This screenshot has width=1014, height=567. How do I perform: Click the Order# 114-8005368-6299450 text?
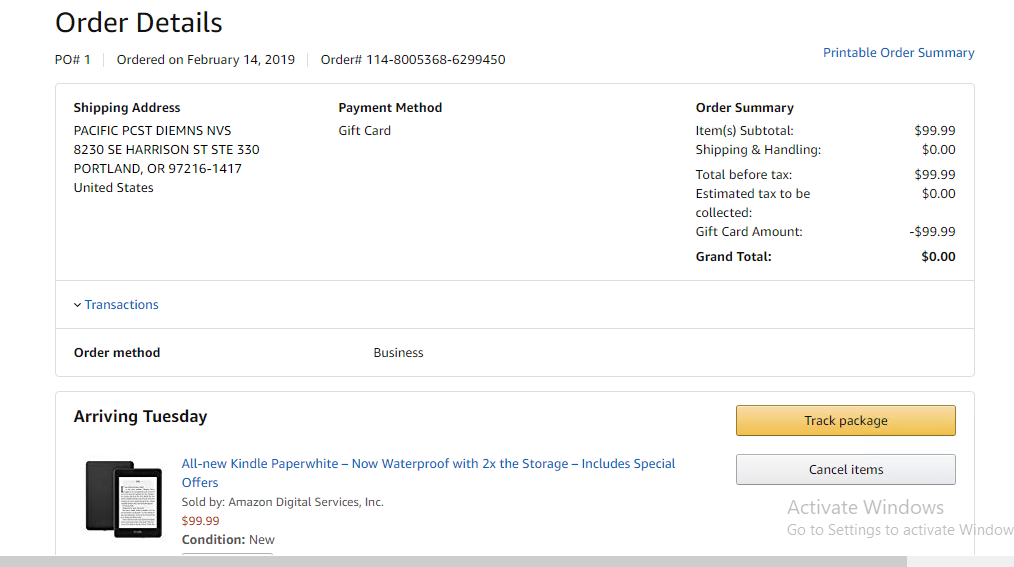tap(413, 60)
